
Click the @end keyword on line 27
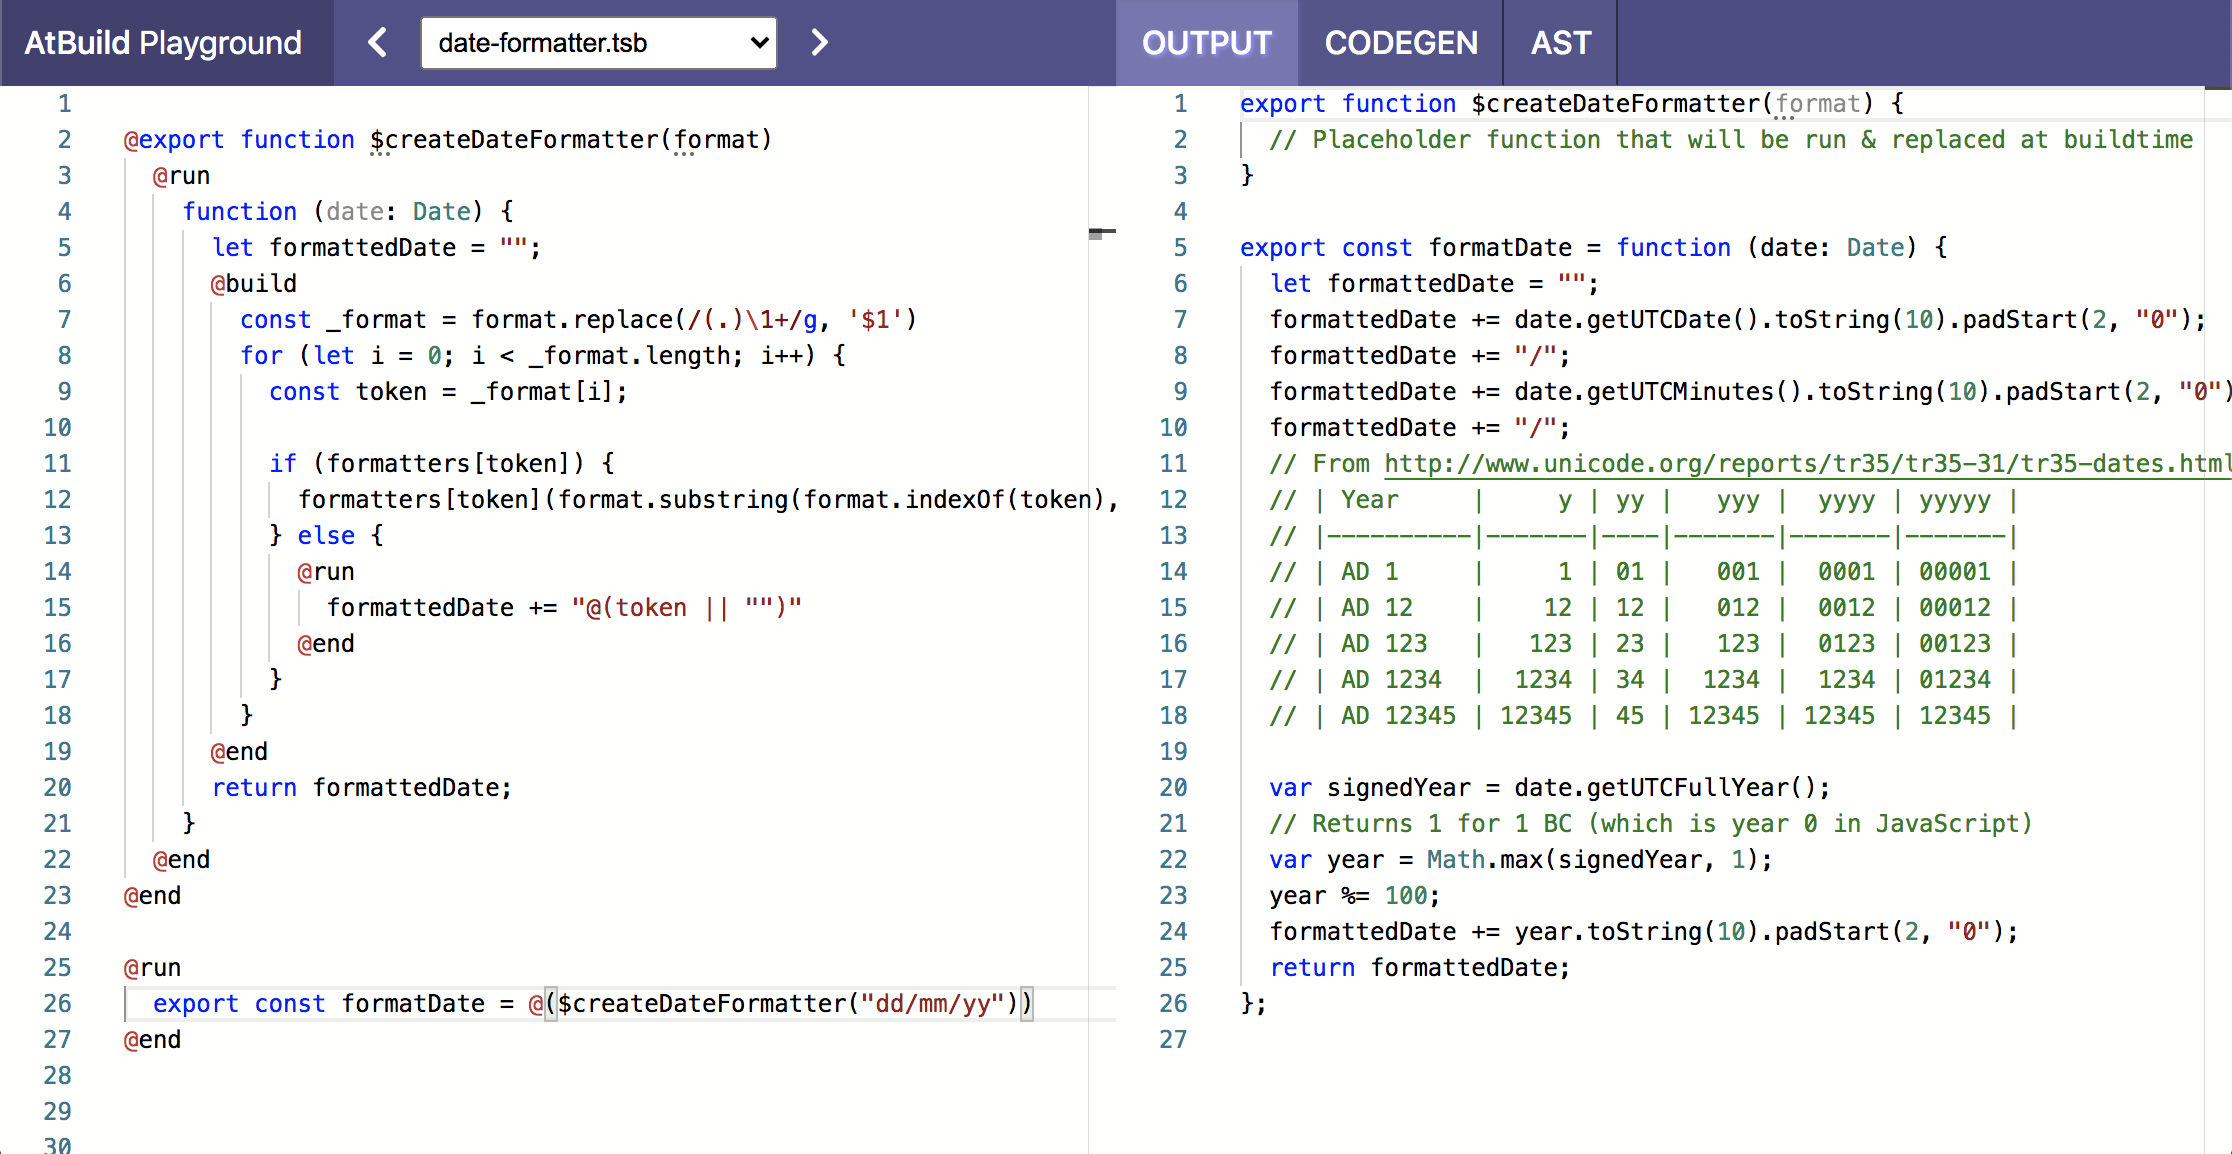[151, 1039]
